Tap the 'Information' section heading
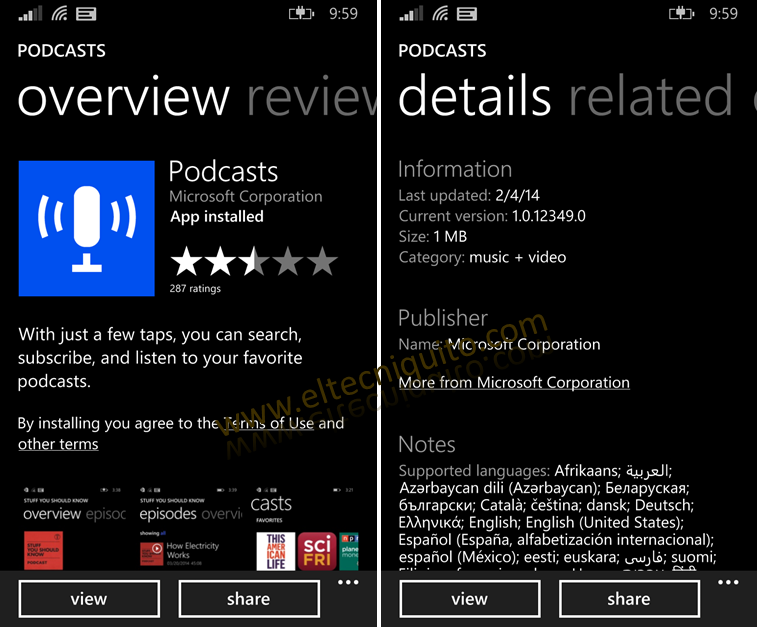Image resolution: width=757 pixels, height=627 pixels. 455,169
